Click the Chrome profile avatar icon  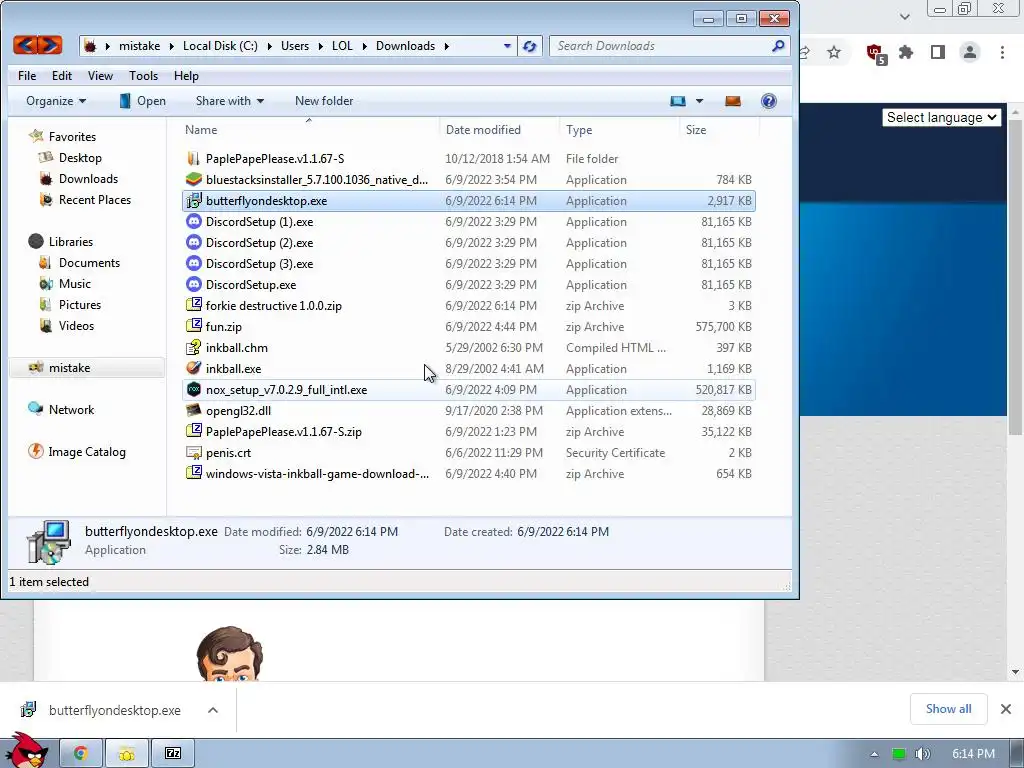click(x=970, y=52)
